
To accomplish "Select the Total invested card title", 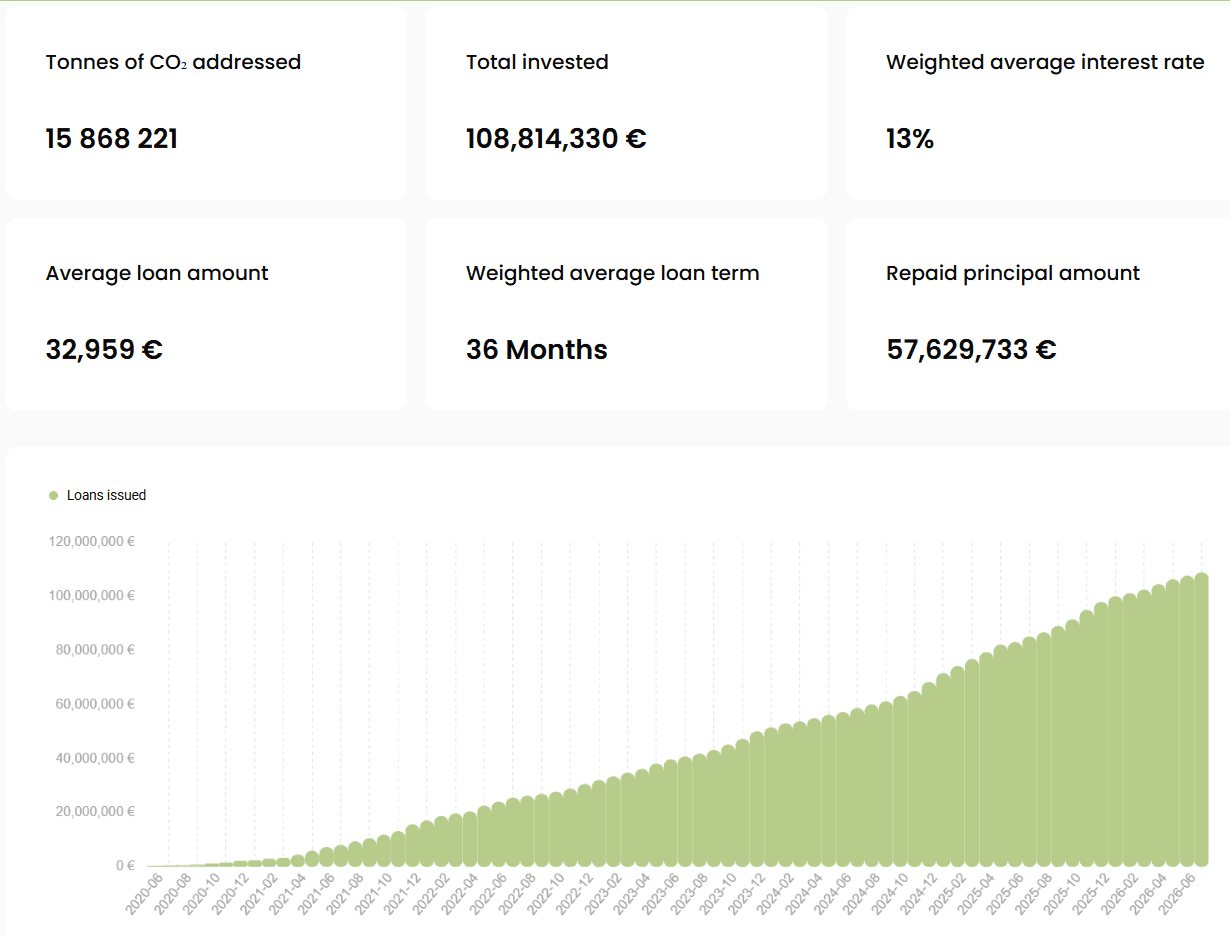I will pos(537,62).
